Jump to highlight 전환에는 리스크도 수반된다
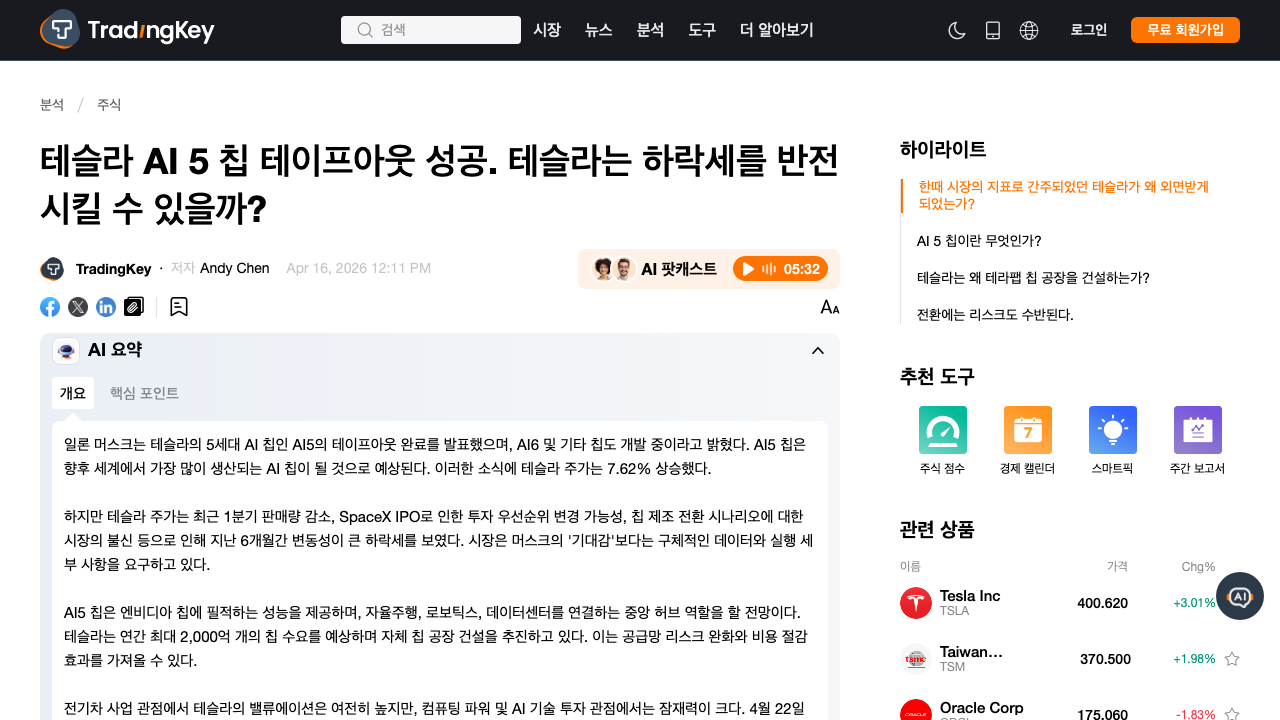 tap(995, 315)
